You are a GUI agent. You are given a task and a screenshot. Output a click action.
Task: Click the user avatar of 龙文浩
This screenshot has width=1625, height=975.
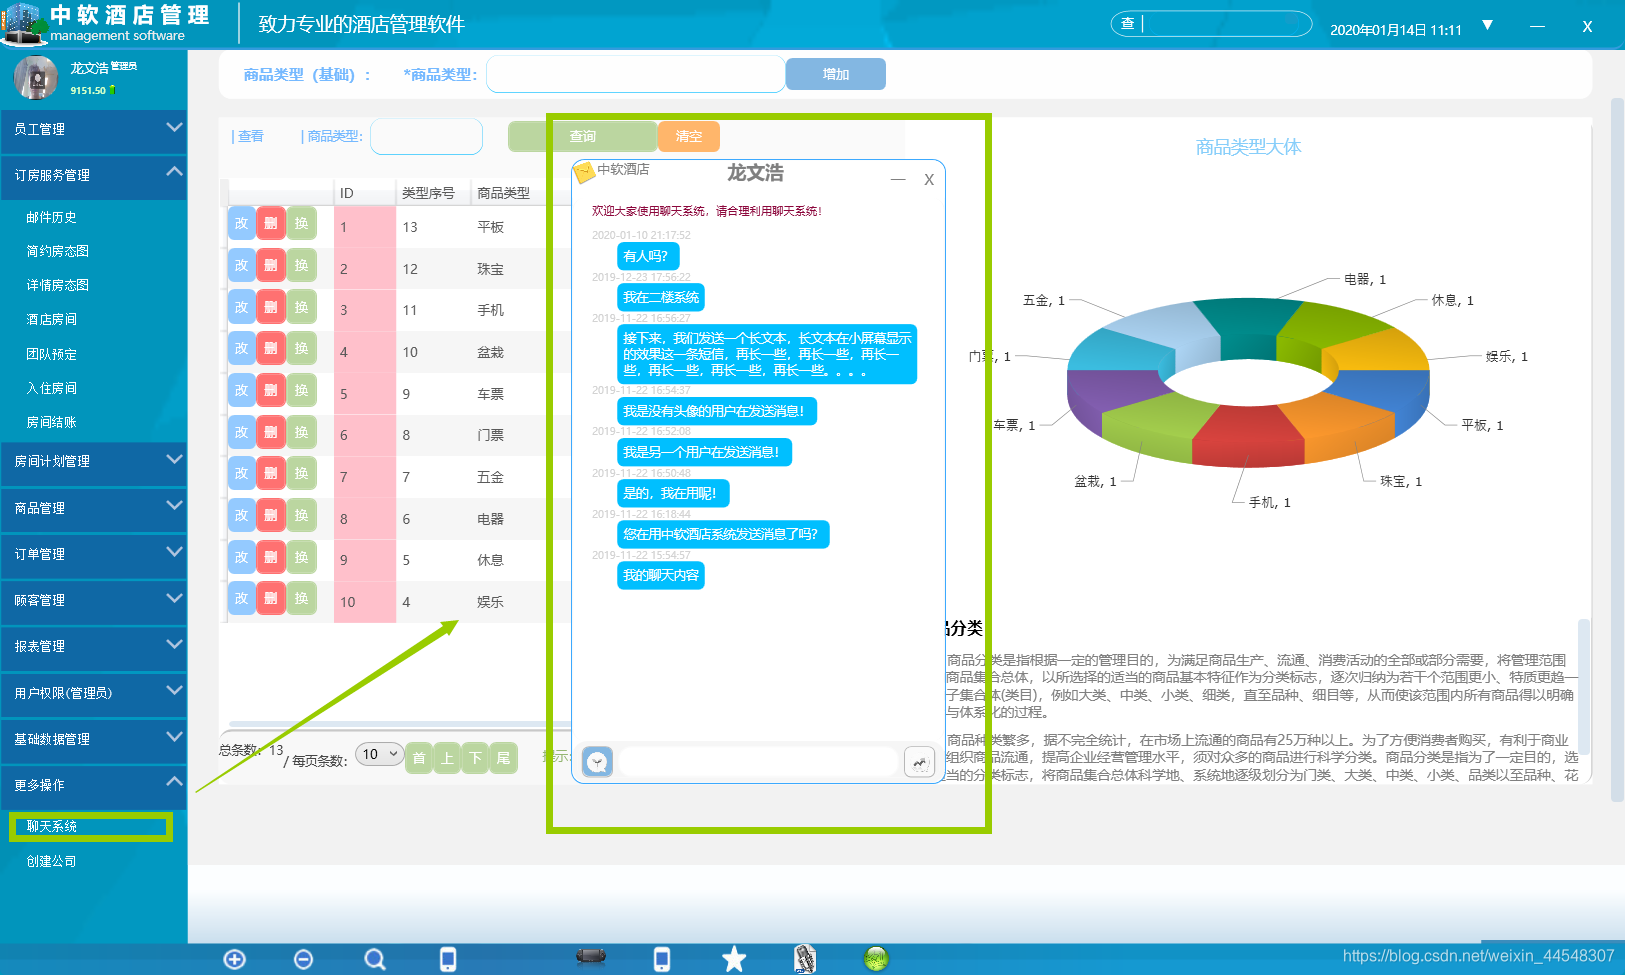pyautogui.click(x=36, y=78)
